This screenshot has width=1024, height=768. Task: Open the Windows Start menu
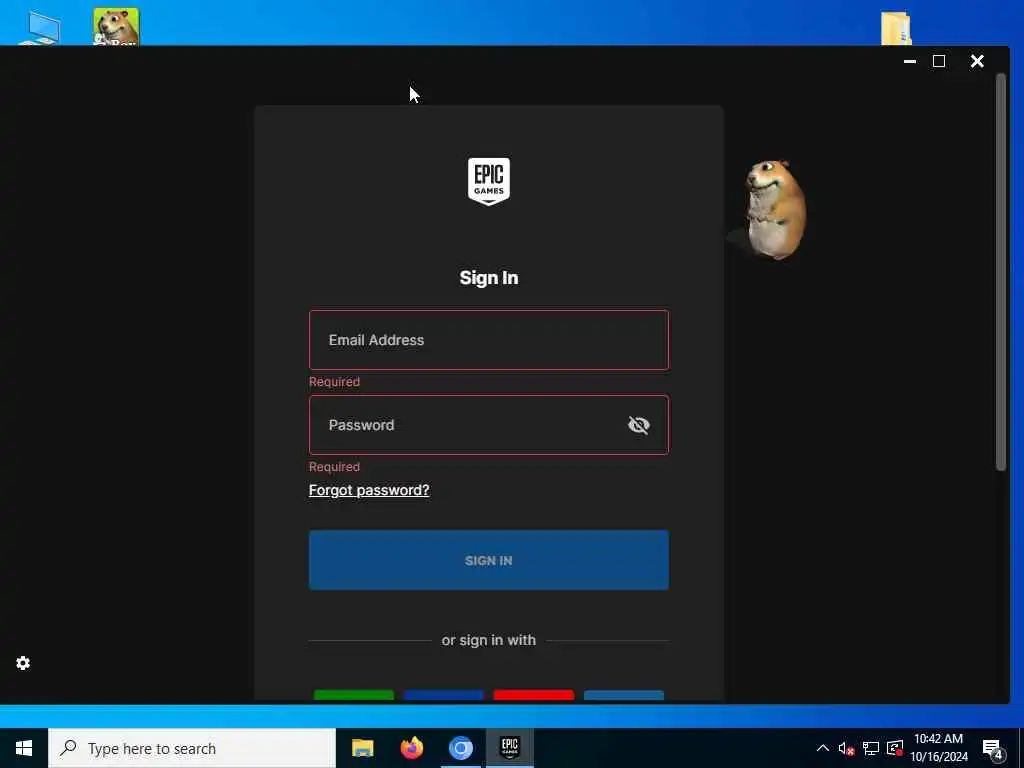click(24, 748)
